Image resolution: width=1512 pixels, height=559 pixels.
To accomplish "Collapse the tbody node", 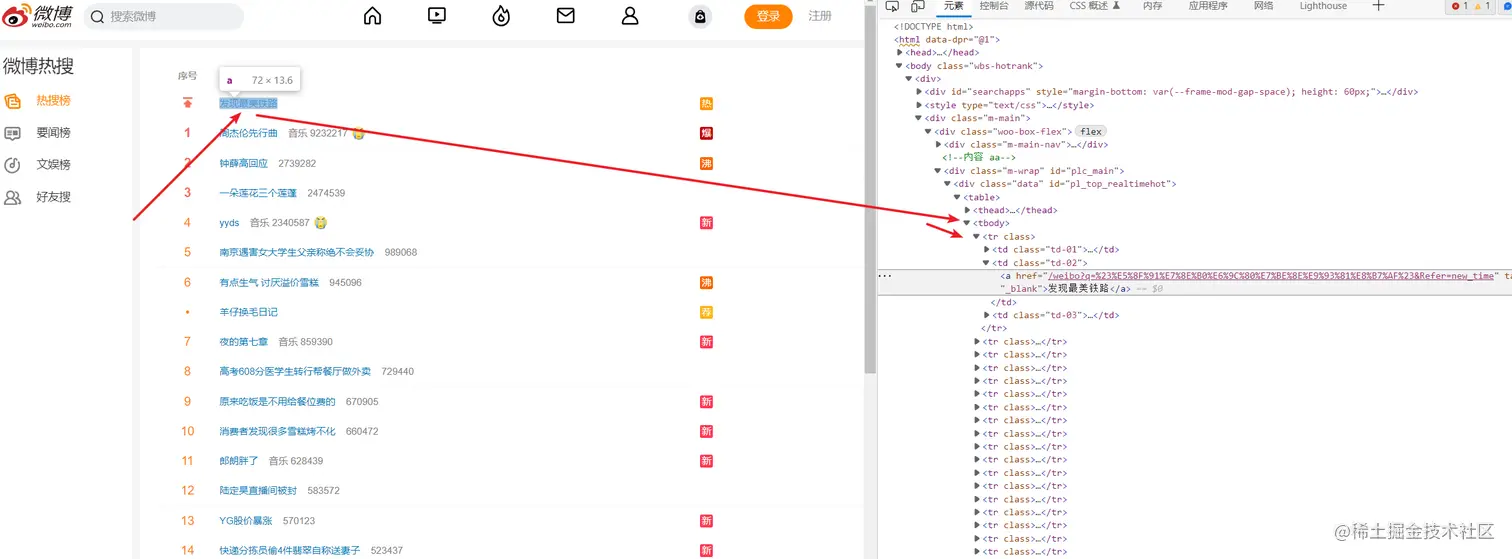I will tap(967, 223).
